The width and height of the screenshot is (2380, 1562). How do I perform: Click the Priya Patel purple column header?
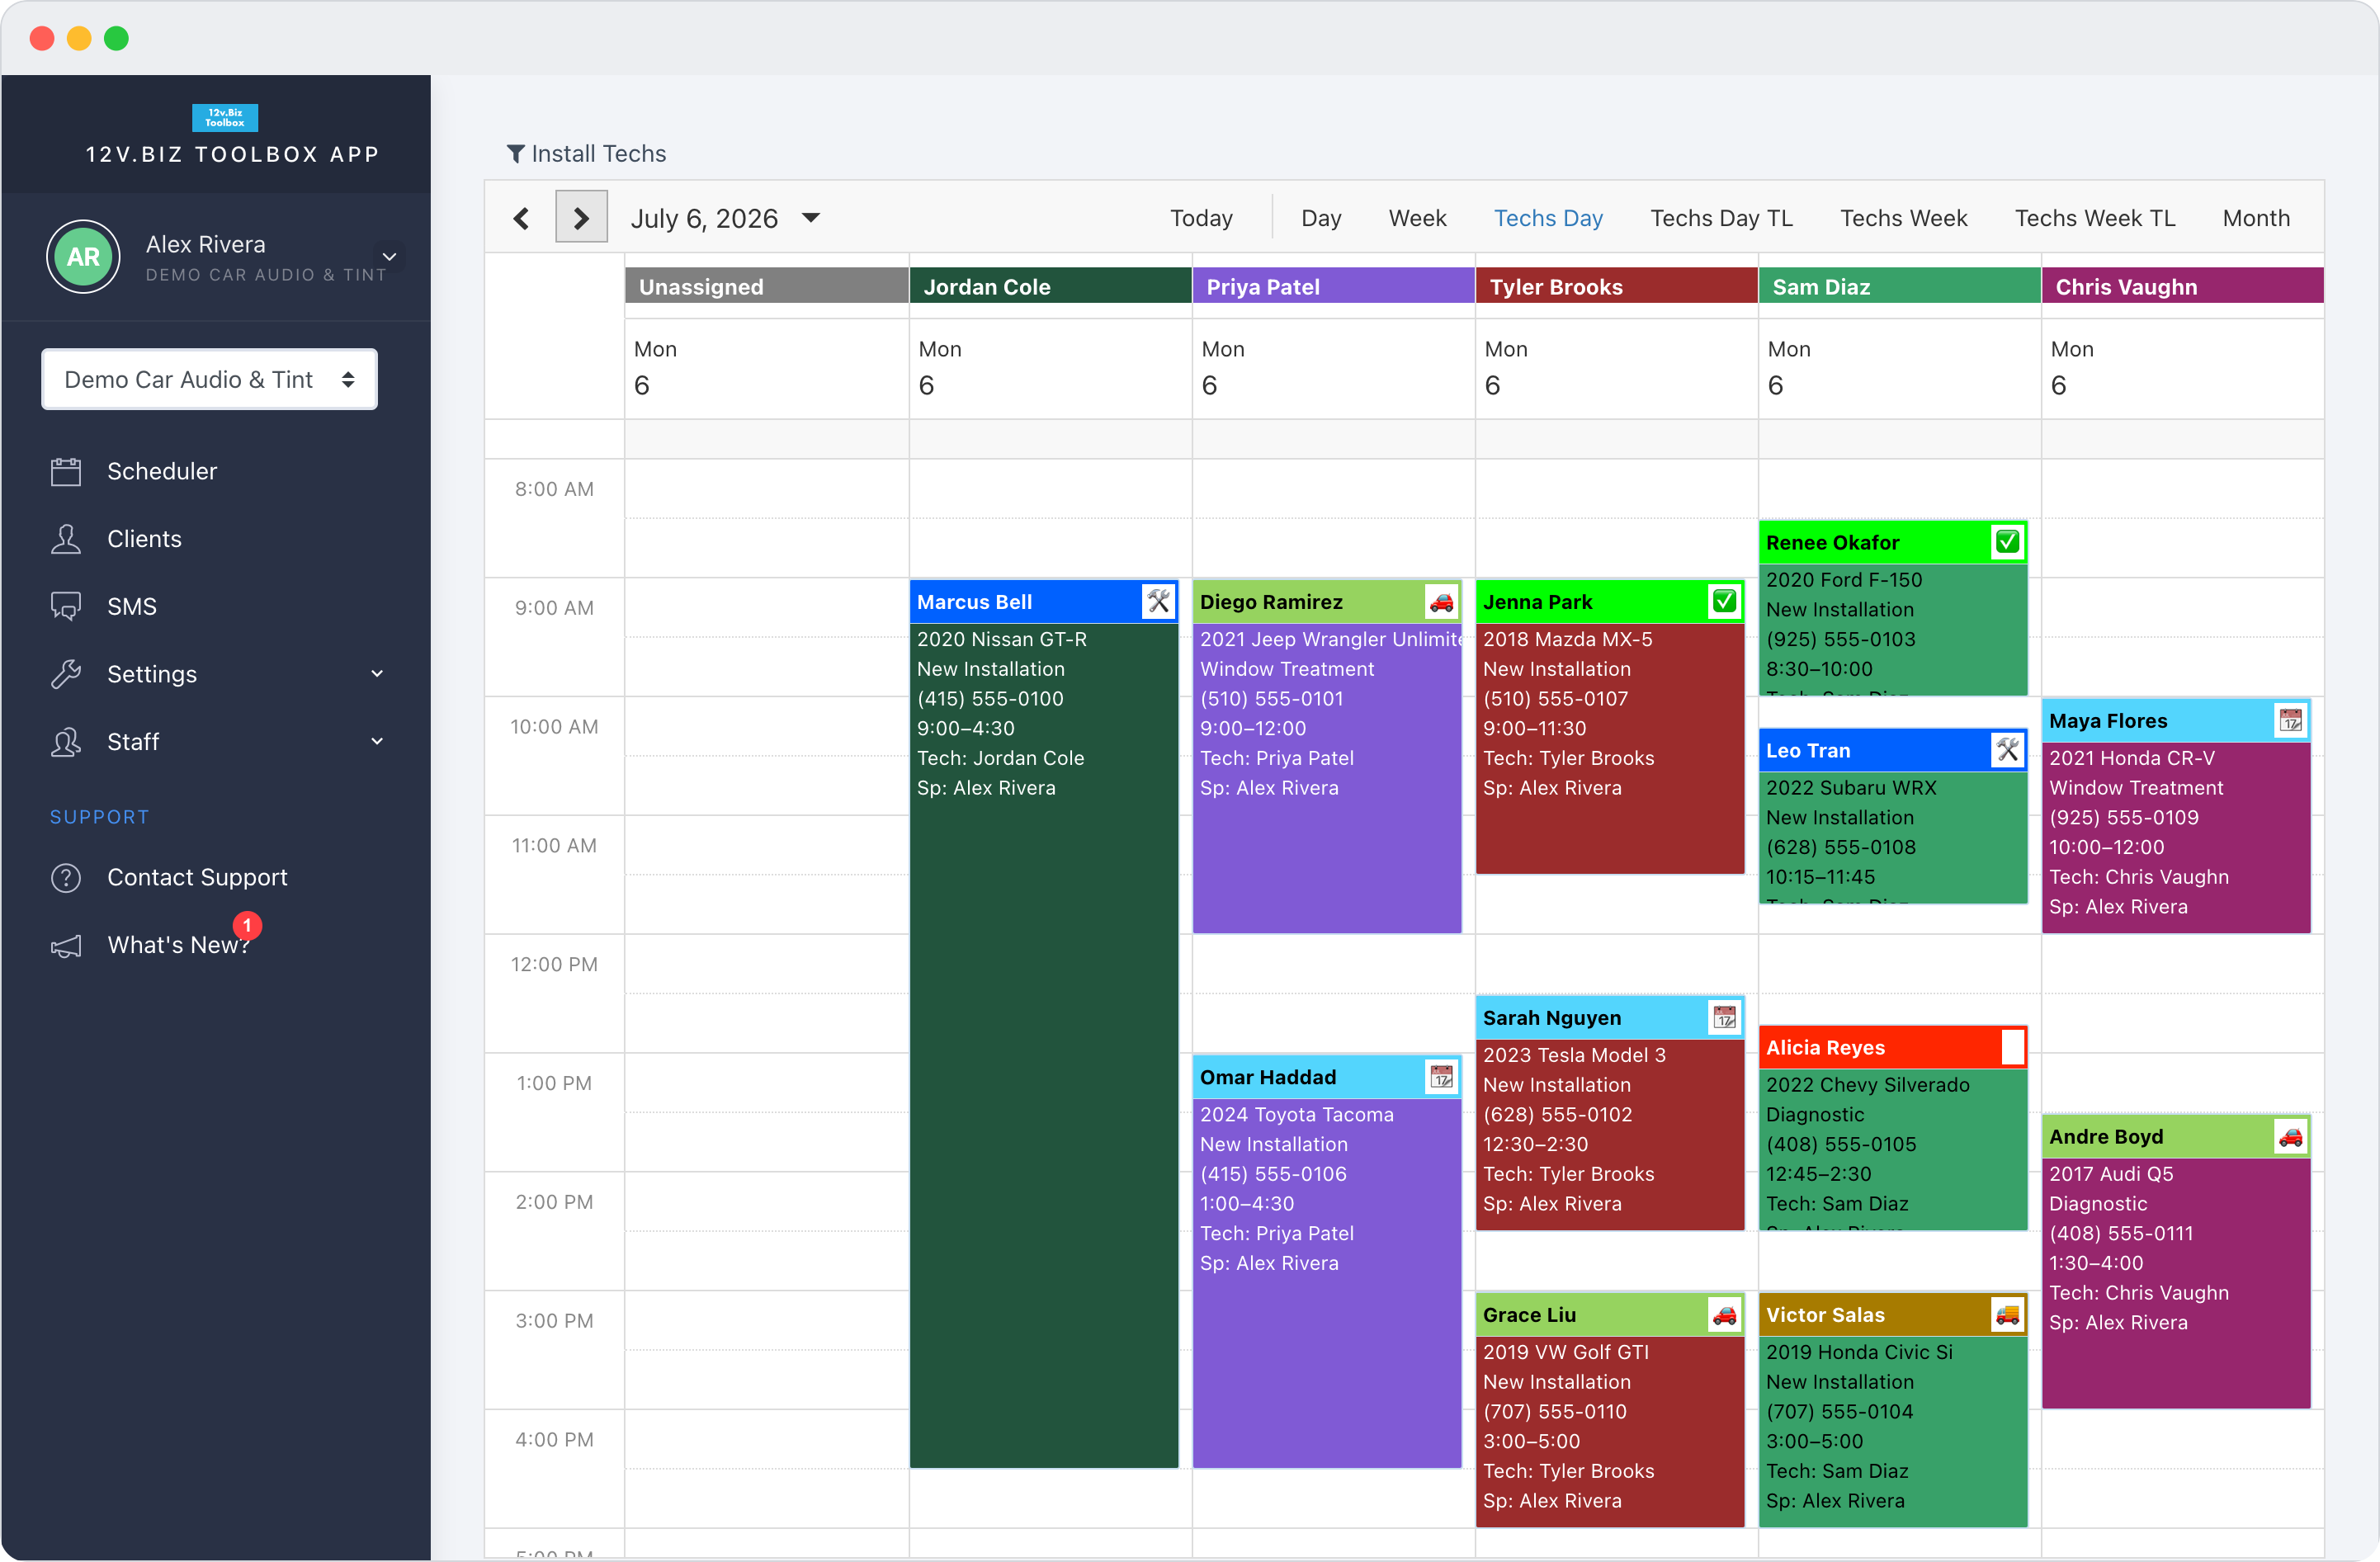(1334, 286)
